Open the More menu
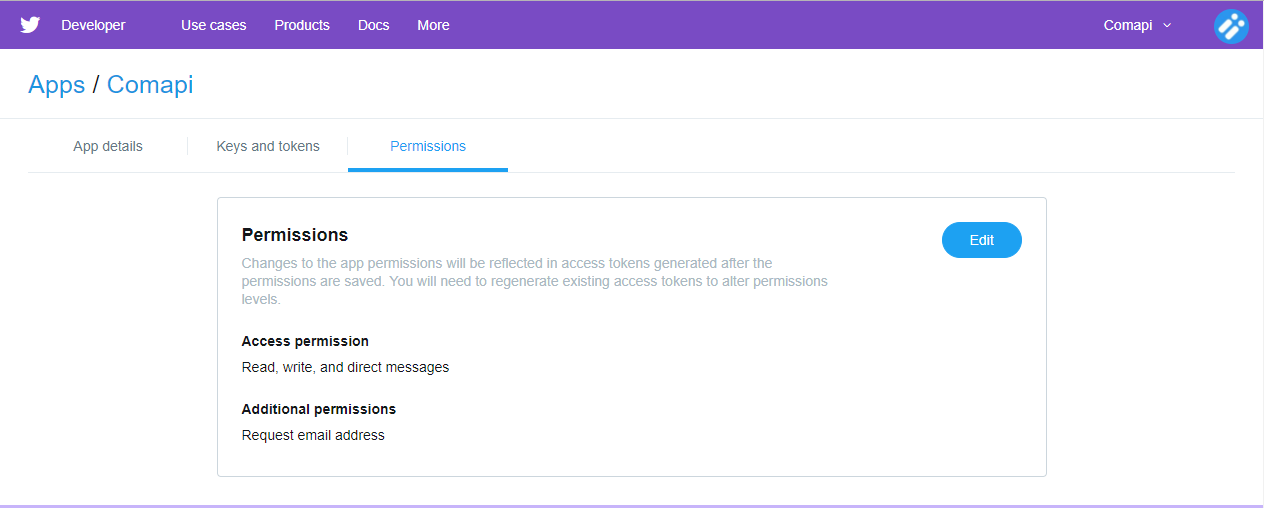This screenshot has height=508, width=1264. (x=433, y=25)
